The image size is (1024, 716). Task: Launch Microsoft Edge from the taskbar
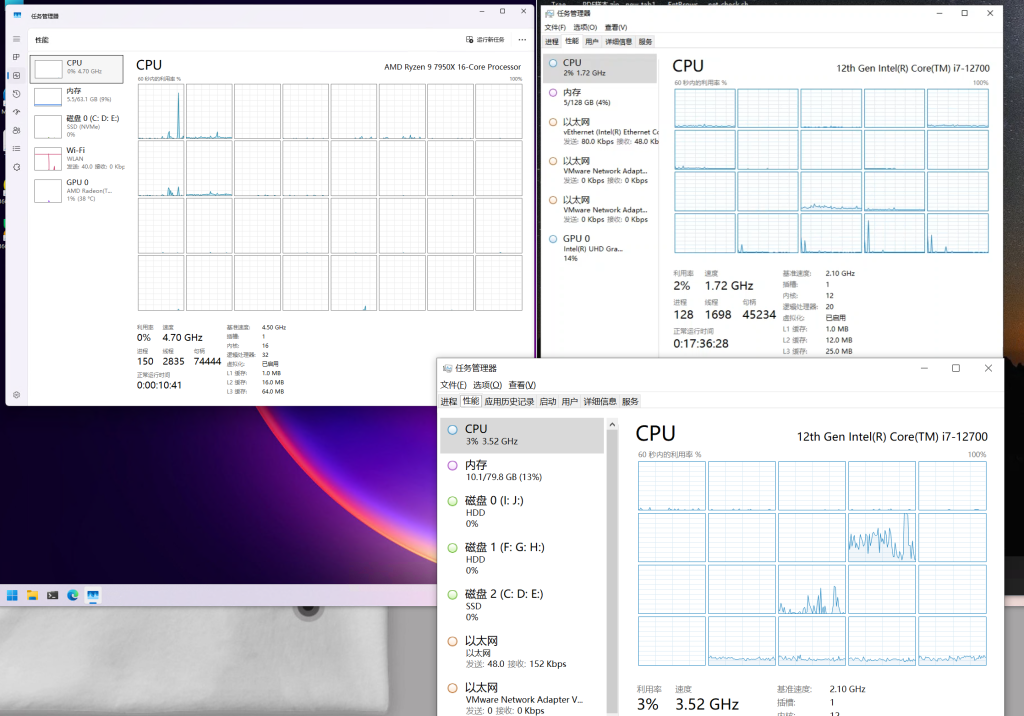tap(72, 595)
